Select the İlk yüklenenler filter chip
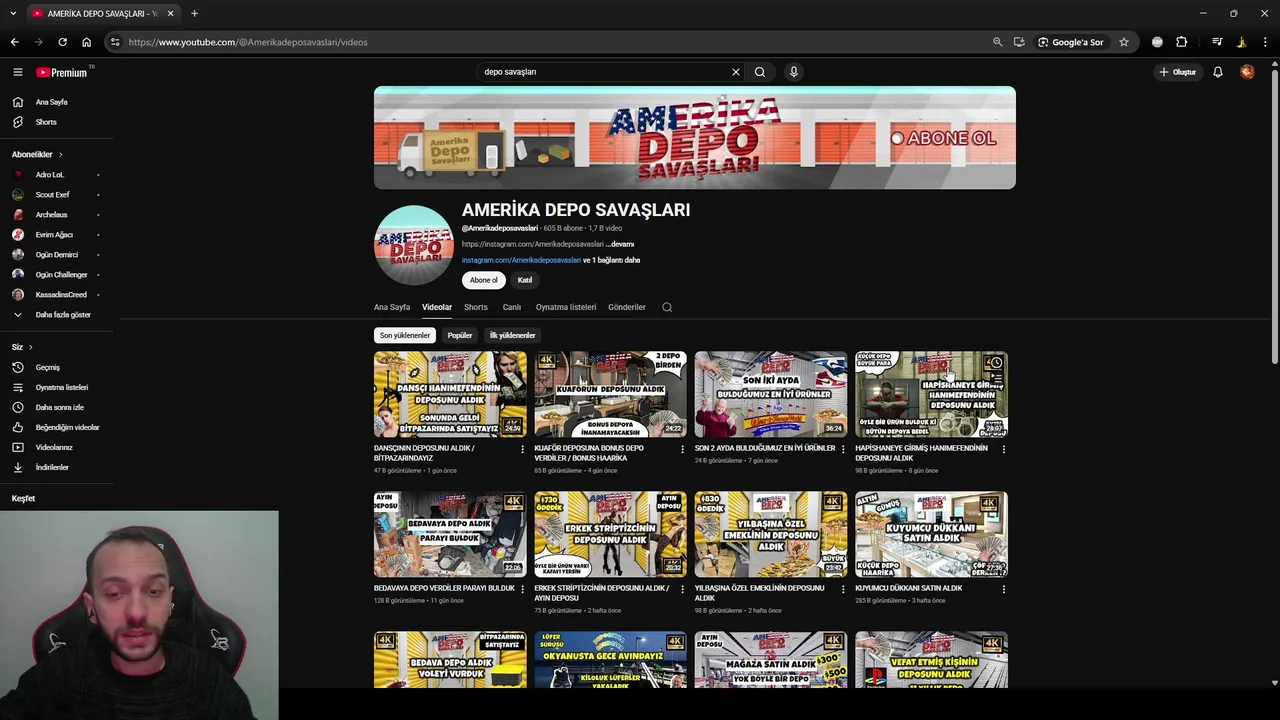 point(512,335)
